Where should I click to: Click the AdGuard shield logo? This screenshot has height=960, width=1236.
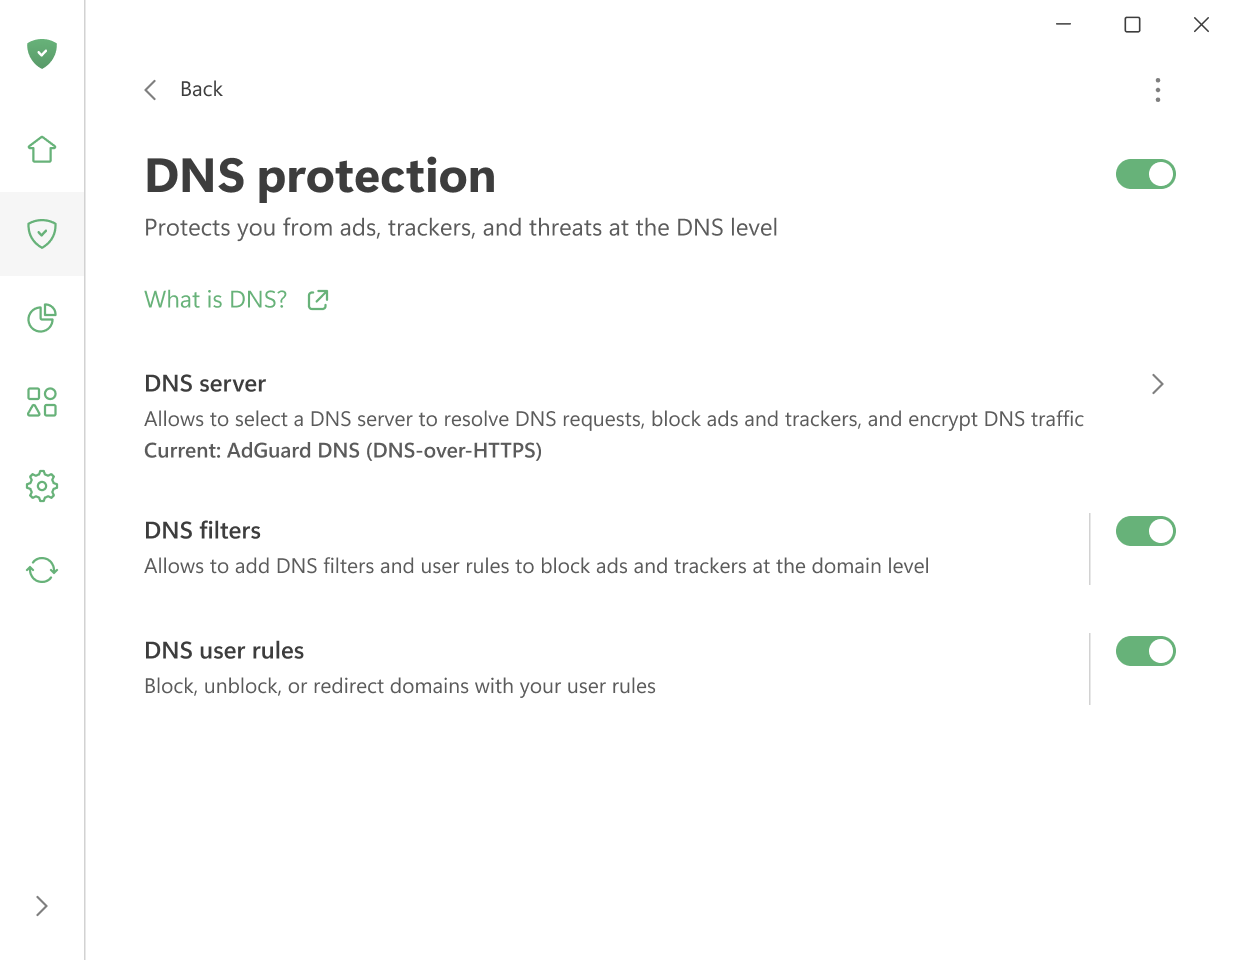[x=42, y=54]
